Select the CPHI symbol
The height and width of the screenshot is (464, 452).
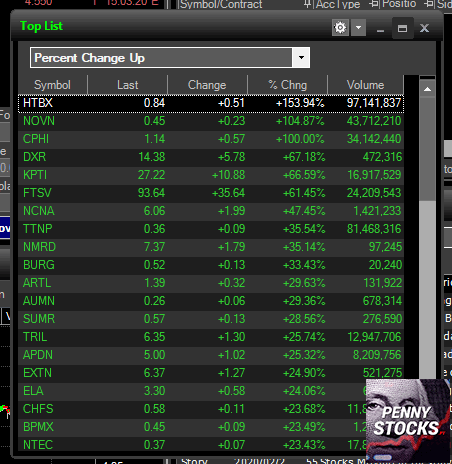[36, 139]
